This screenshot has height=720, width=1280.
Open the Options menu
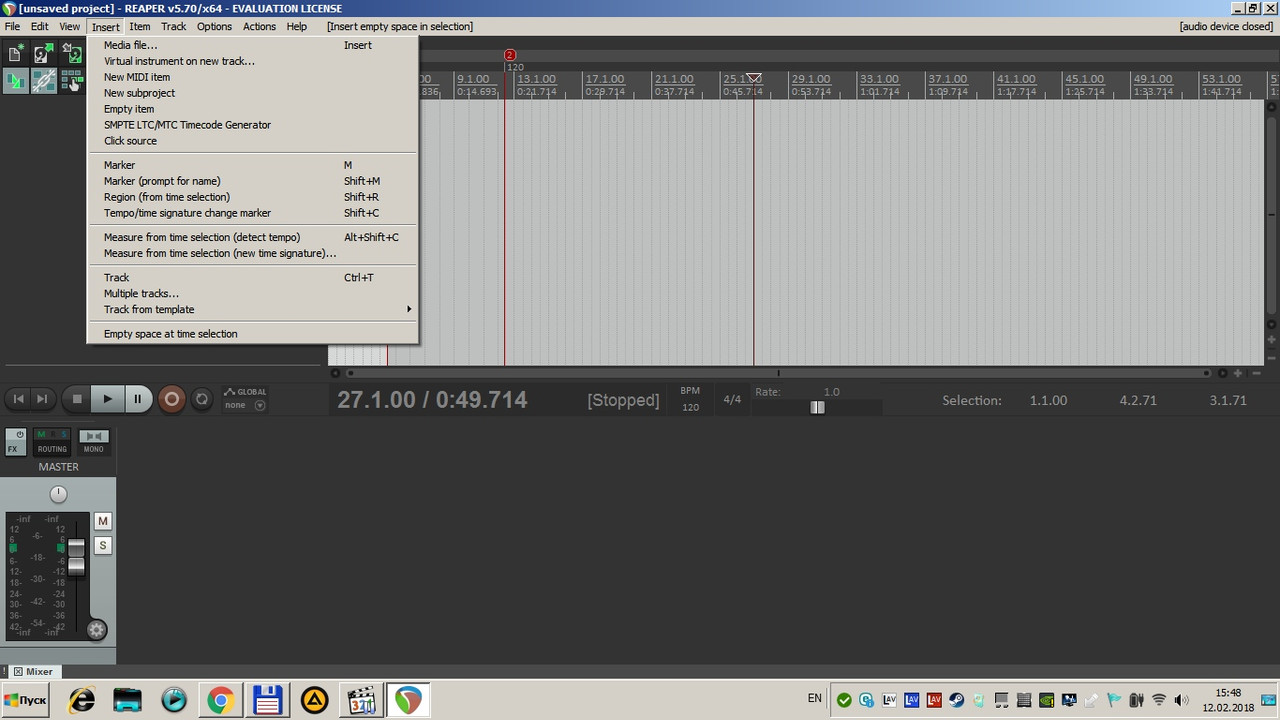click(x=214, y=27)
